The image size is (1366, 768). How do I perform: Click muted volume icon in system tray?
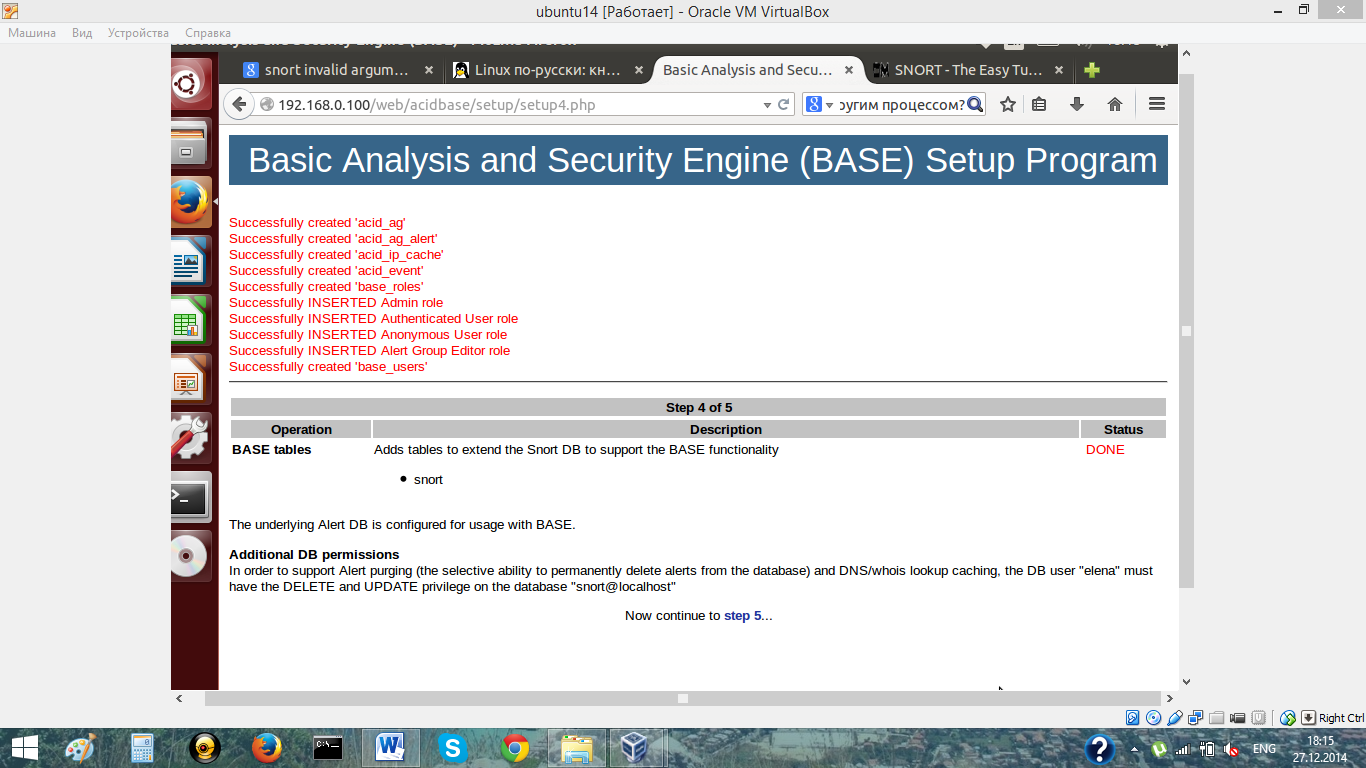[1232, 749]
